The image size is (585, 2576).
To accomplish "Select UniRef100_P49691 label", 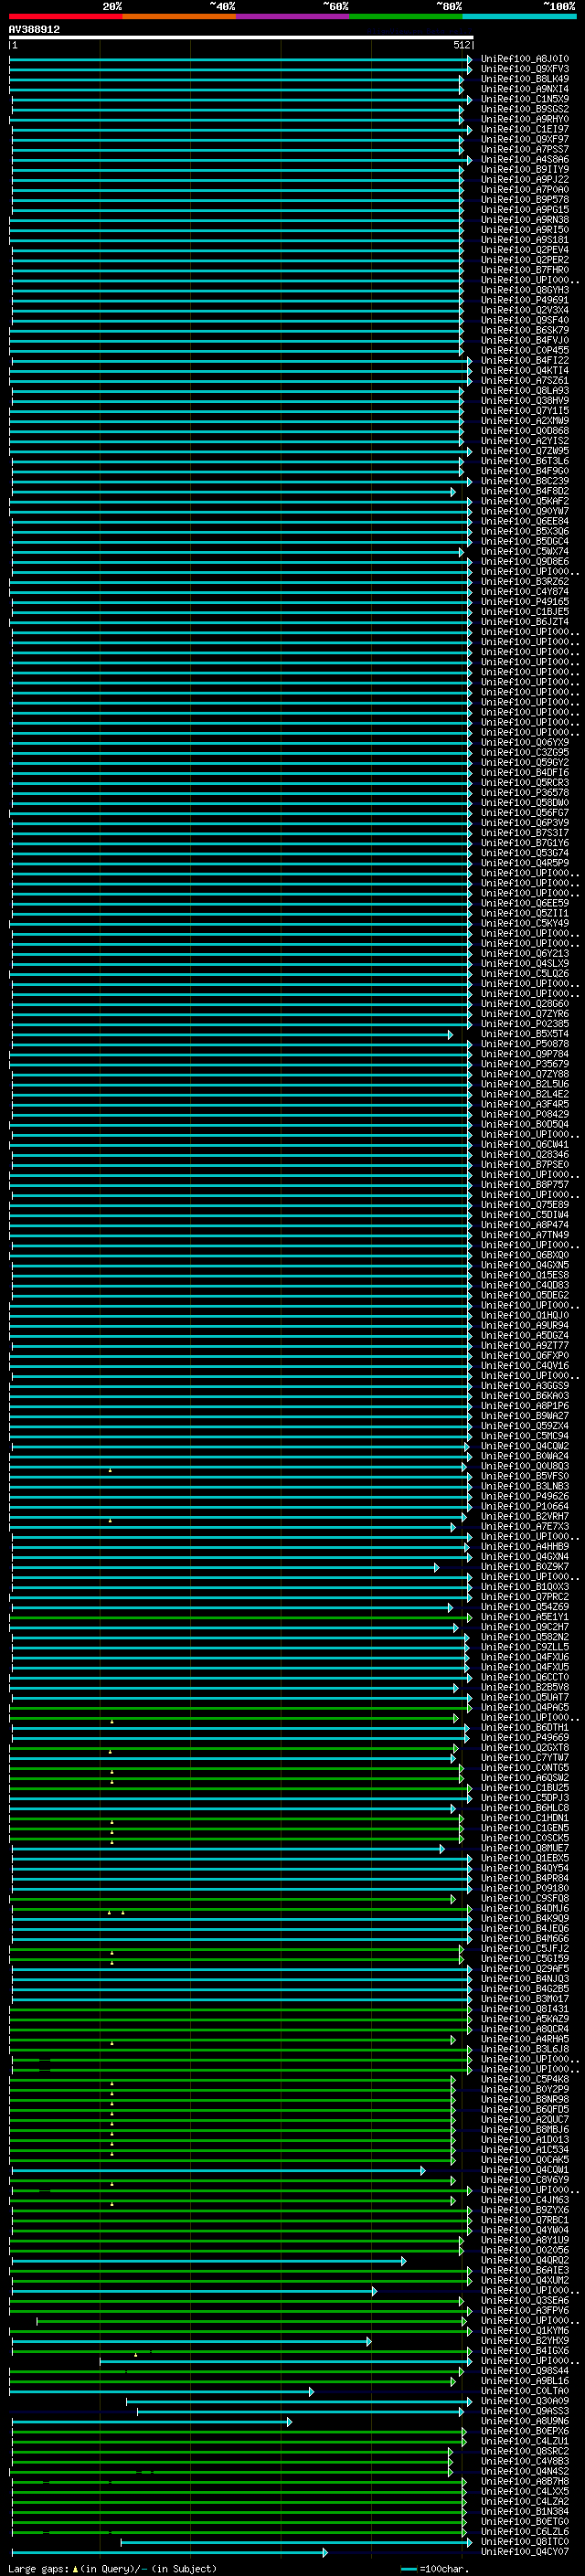I will click(525, 300).
